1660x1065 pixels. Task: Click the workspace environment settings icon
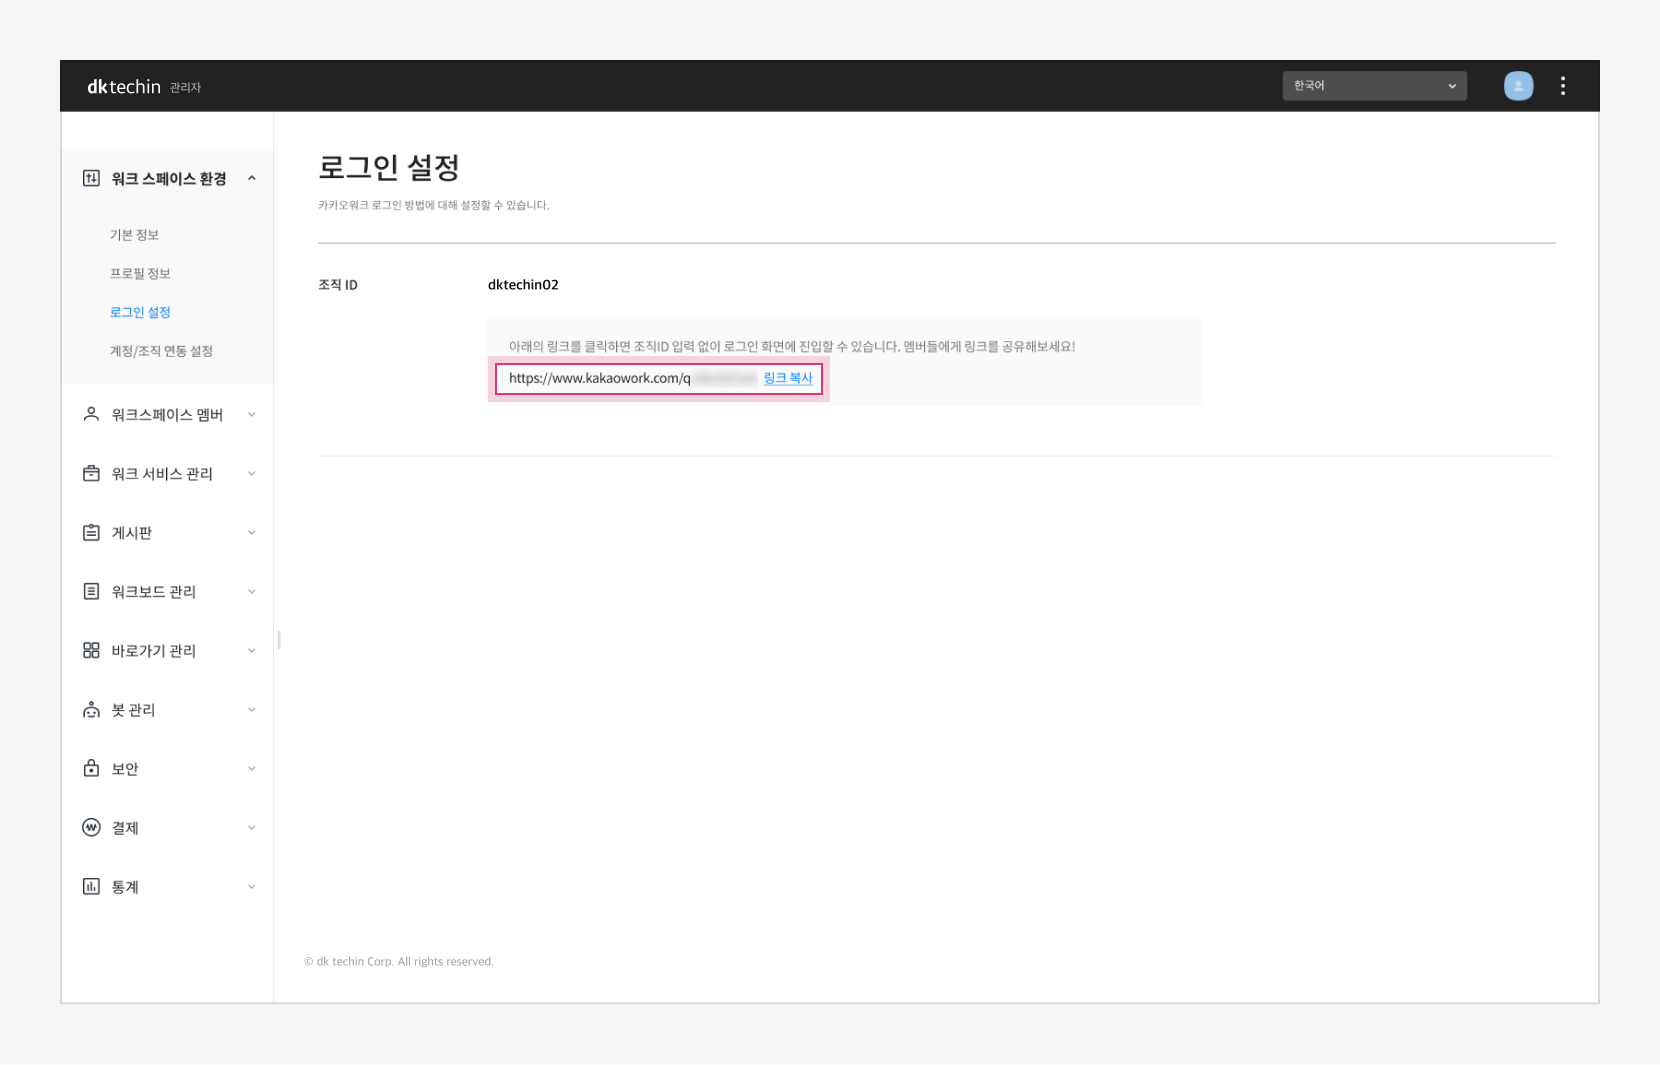pos(91,178)
